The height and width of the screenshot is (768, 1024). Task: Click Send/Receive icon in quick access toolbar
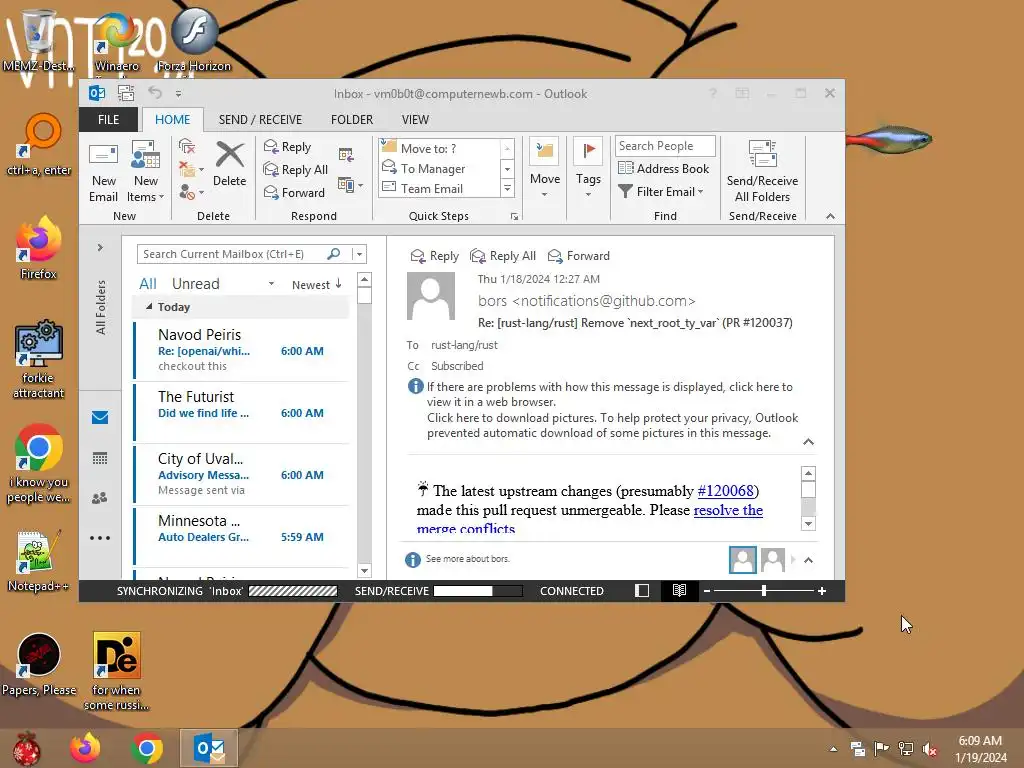tap(126, 93)
